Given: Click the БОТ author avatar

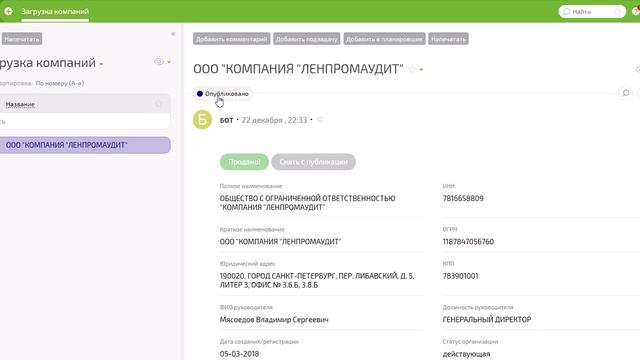Looking at the screenshot, I should (x=202, y=120).
